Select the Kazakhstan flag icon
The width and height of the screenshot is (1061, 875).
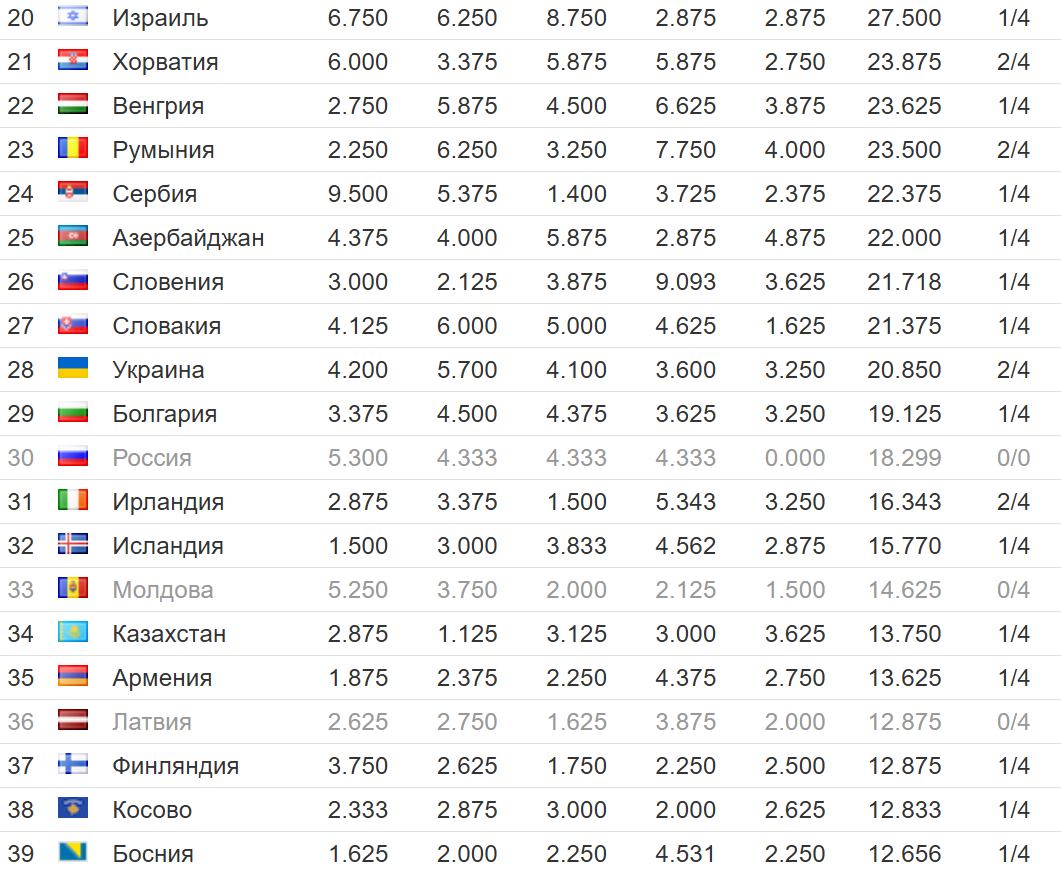pos(73,633)
